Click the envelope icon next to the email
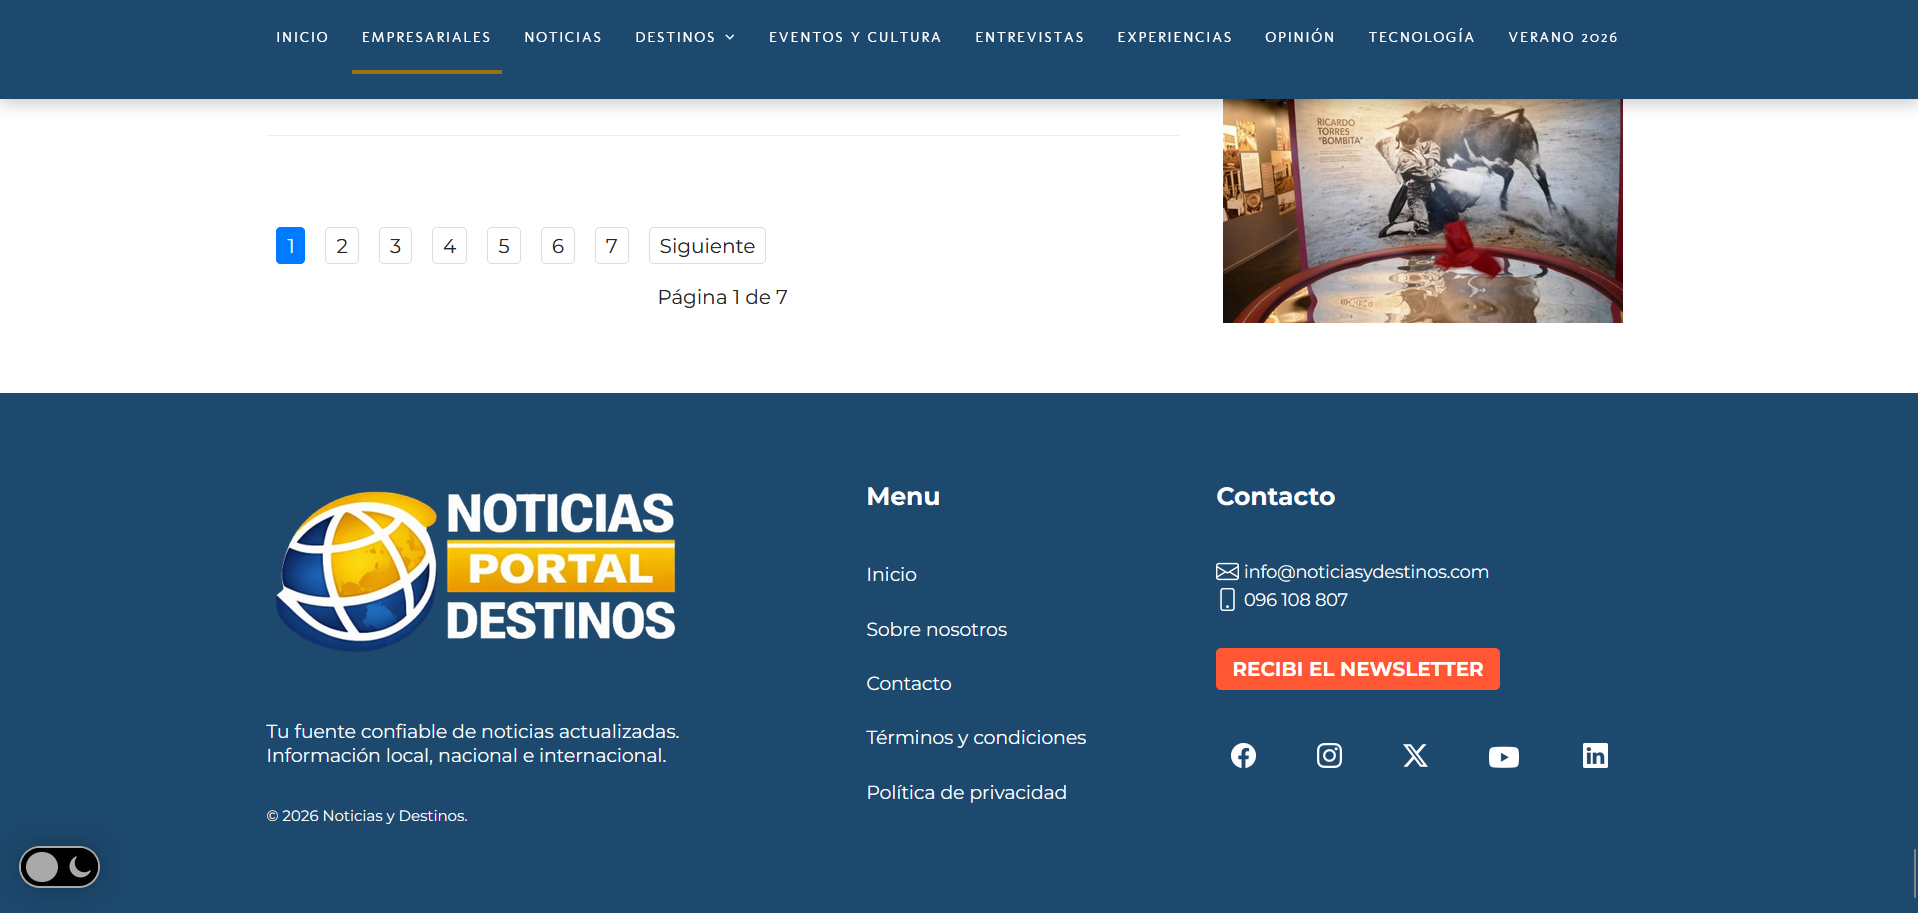 coord(1227,571)
